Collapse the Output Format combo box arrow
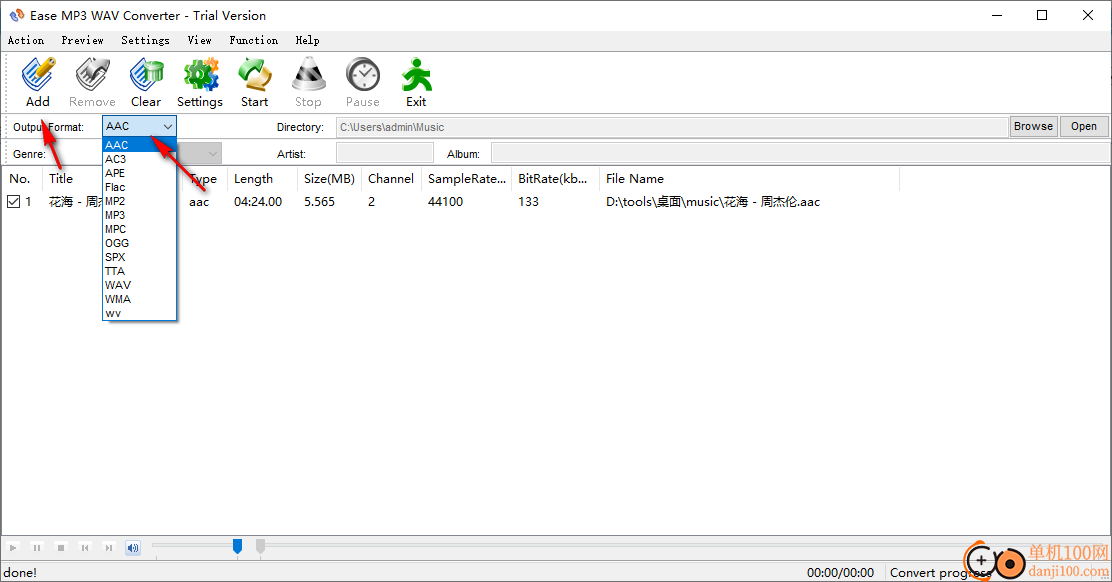The image size is (1112, 582). (167, 127)
